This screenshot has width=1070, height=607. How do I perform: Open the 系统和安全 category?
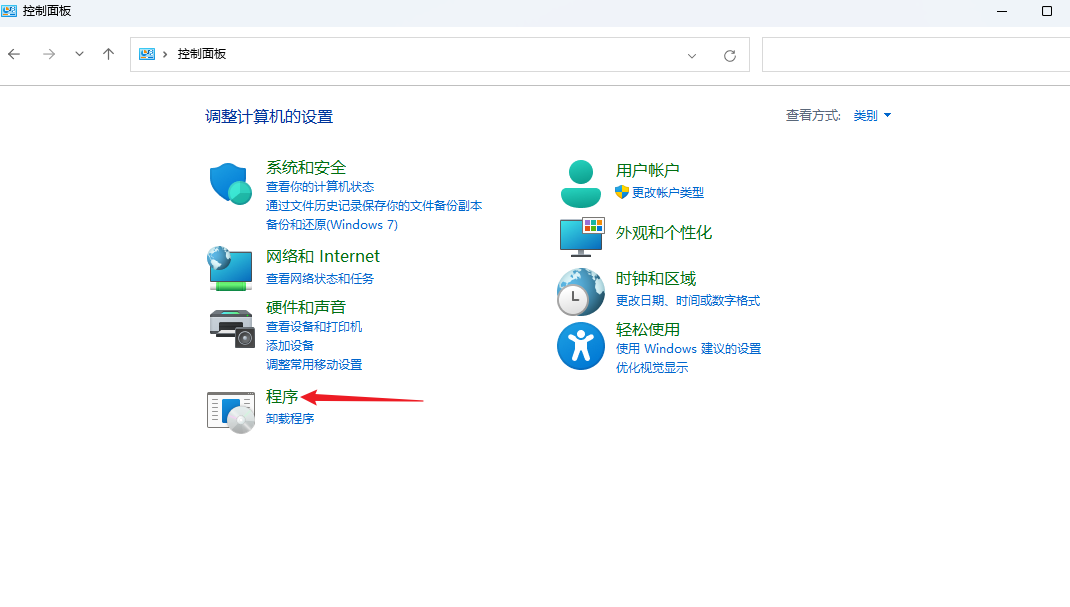pos(306,167)
